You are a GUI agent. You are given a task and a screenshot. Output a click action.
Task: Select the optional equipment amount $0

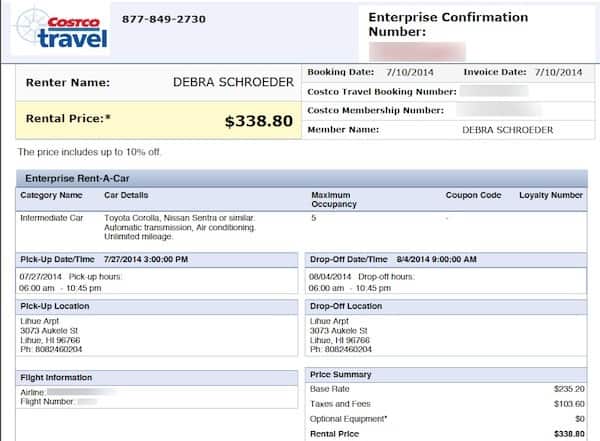click(580, 419)
